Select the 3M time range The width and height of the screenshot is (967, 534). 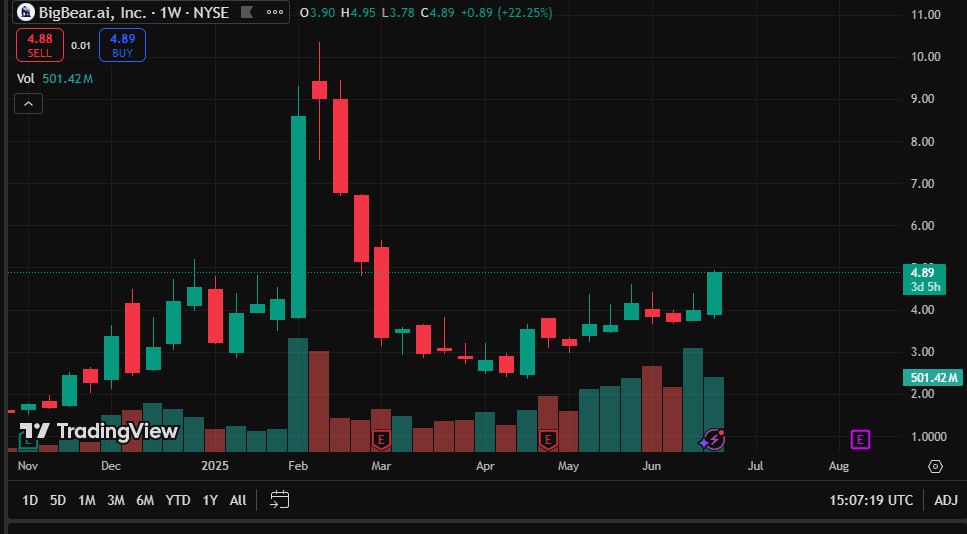click(x=116, y=500)
